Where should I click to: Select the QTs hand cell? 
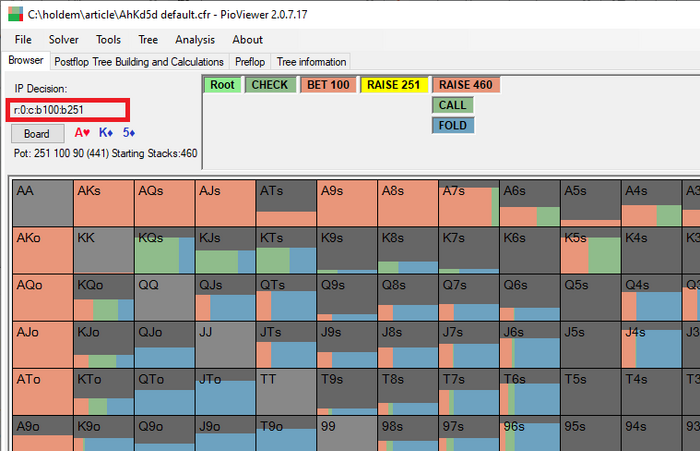(x=286, y=298)
